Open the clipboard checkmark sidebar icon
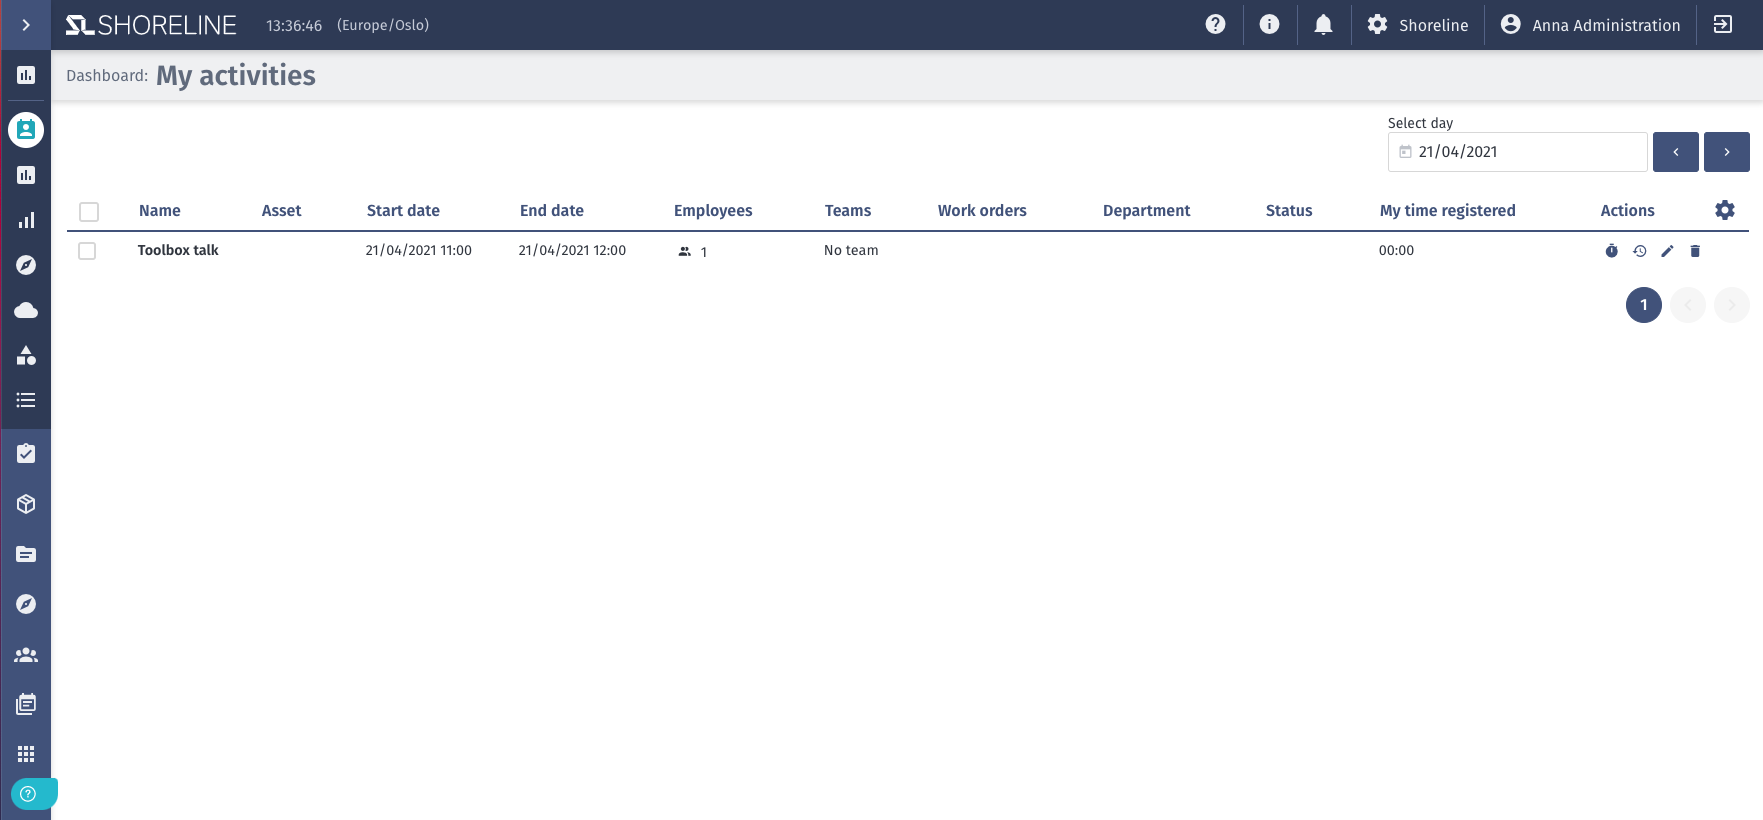This screenshot has width=1763, height=820. click(x=26, y=454)
